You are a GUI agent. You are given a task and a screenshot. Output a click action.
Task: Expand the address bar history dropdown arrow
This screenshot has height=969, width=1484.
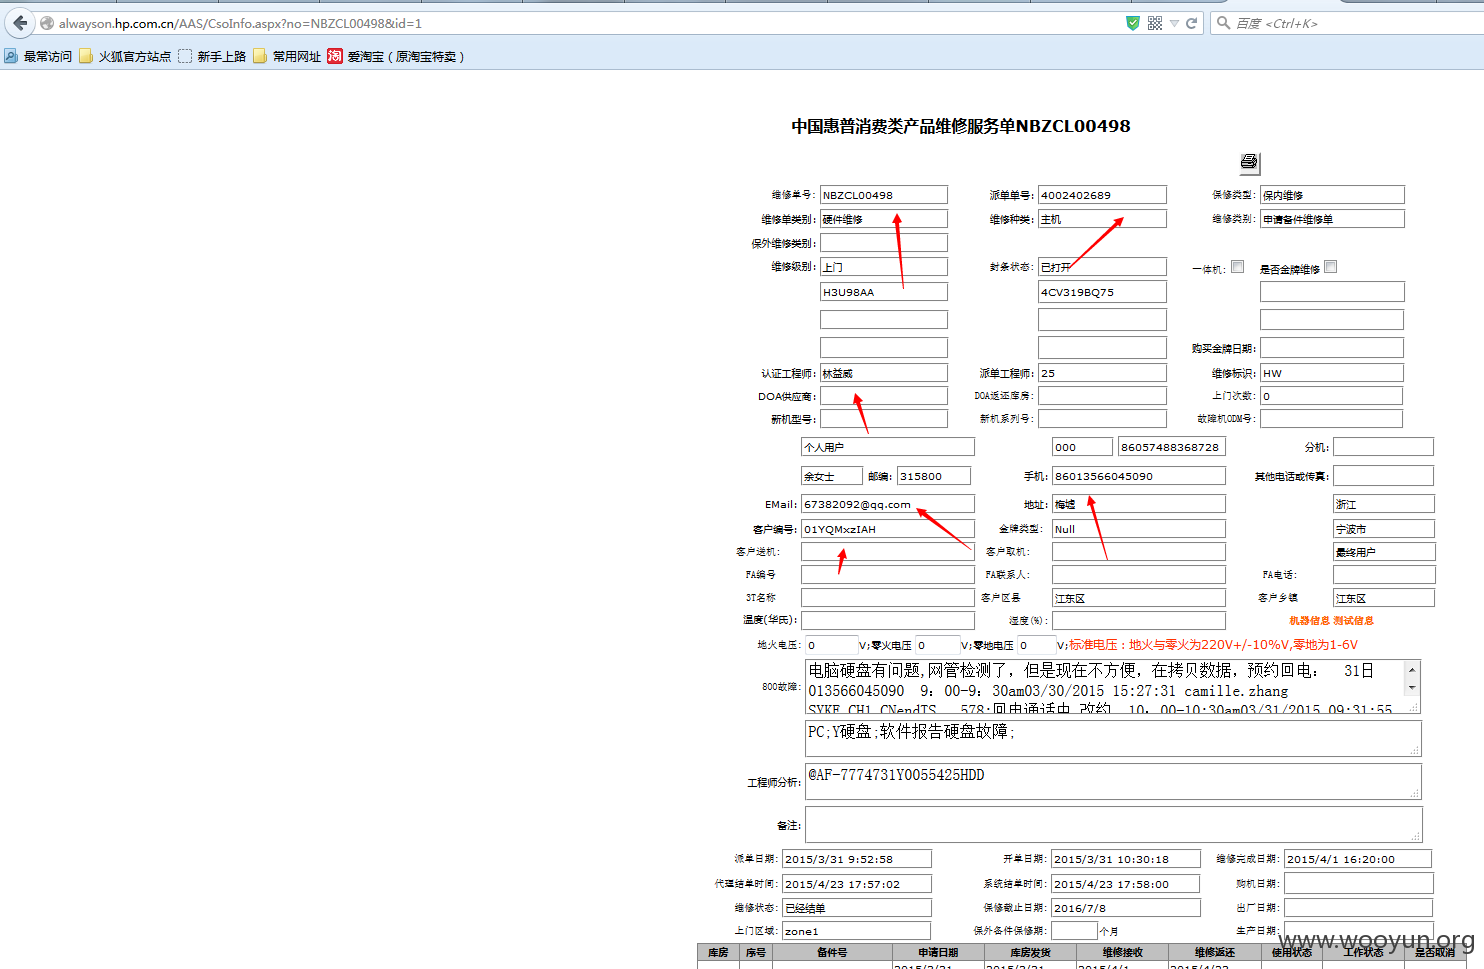(x=1175, y=23)
